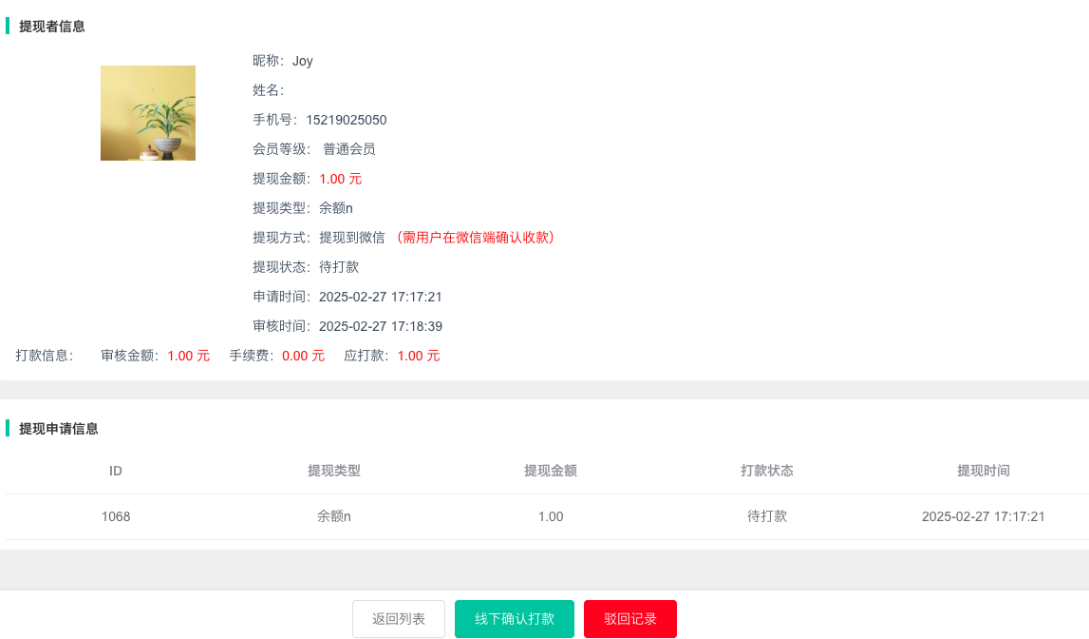Click the 提现金额 table column header
This screenshot has width=1089, height=639.
(x=550, y=471)
